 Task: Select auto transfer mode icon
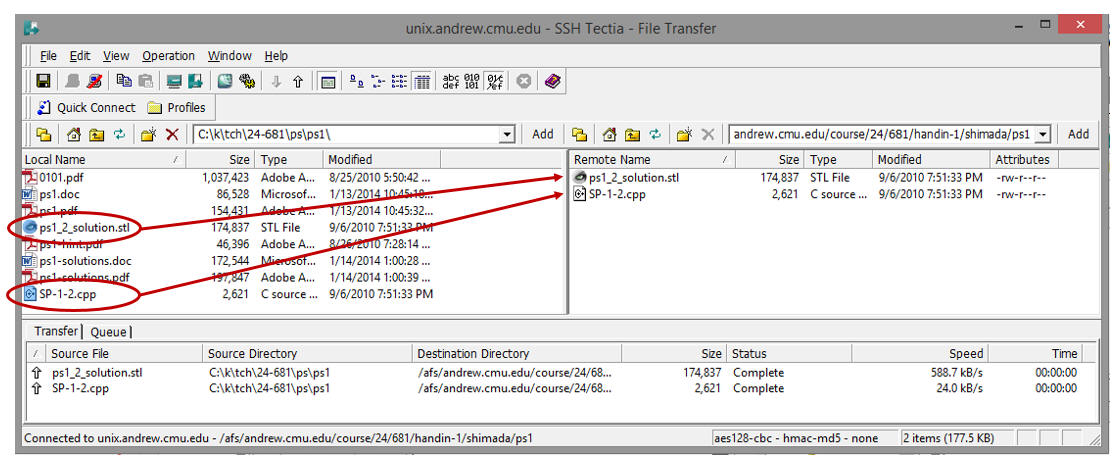pos(494,81)
